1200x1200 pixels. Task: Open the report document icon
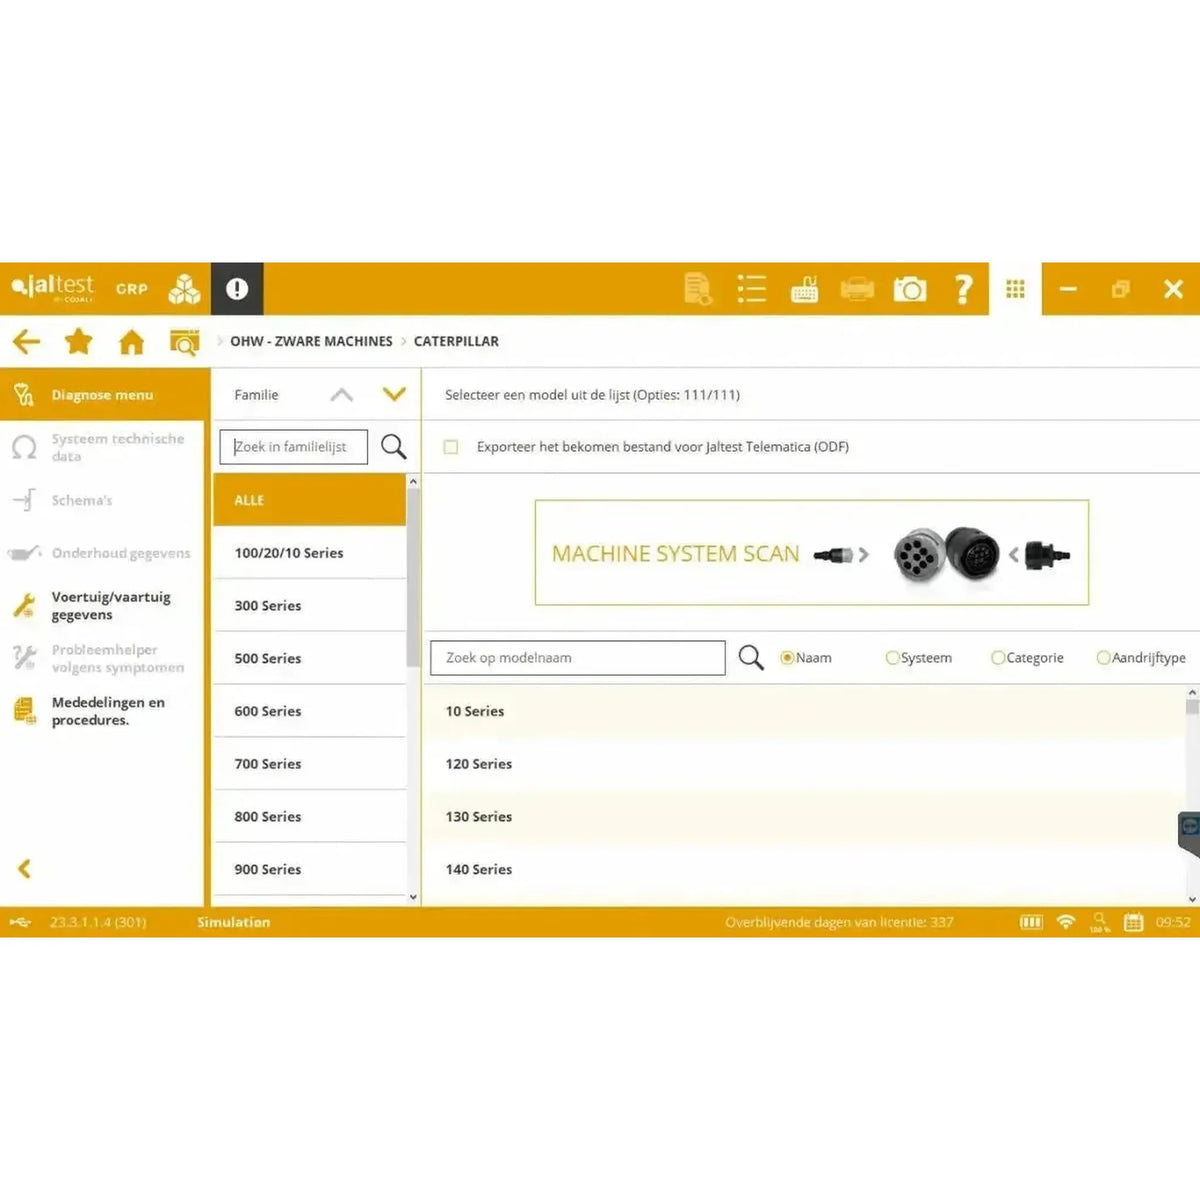coord(698,289)
